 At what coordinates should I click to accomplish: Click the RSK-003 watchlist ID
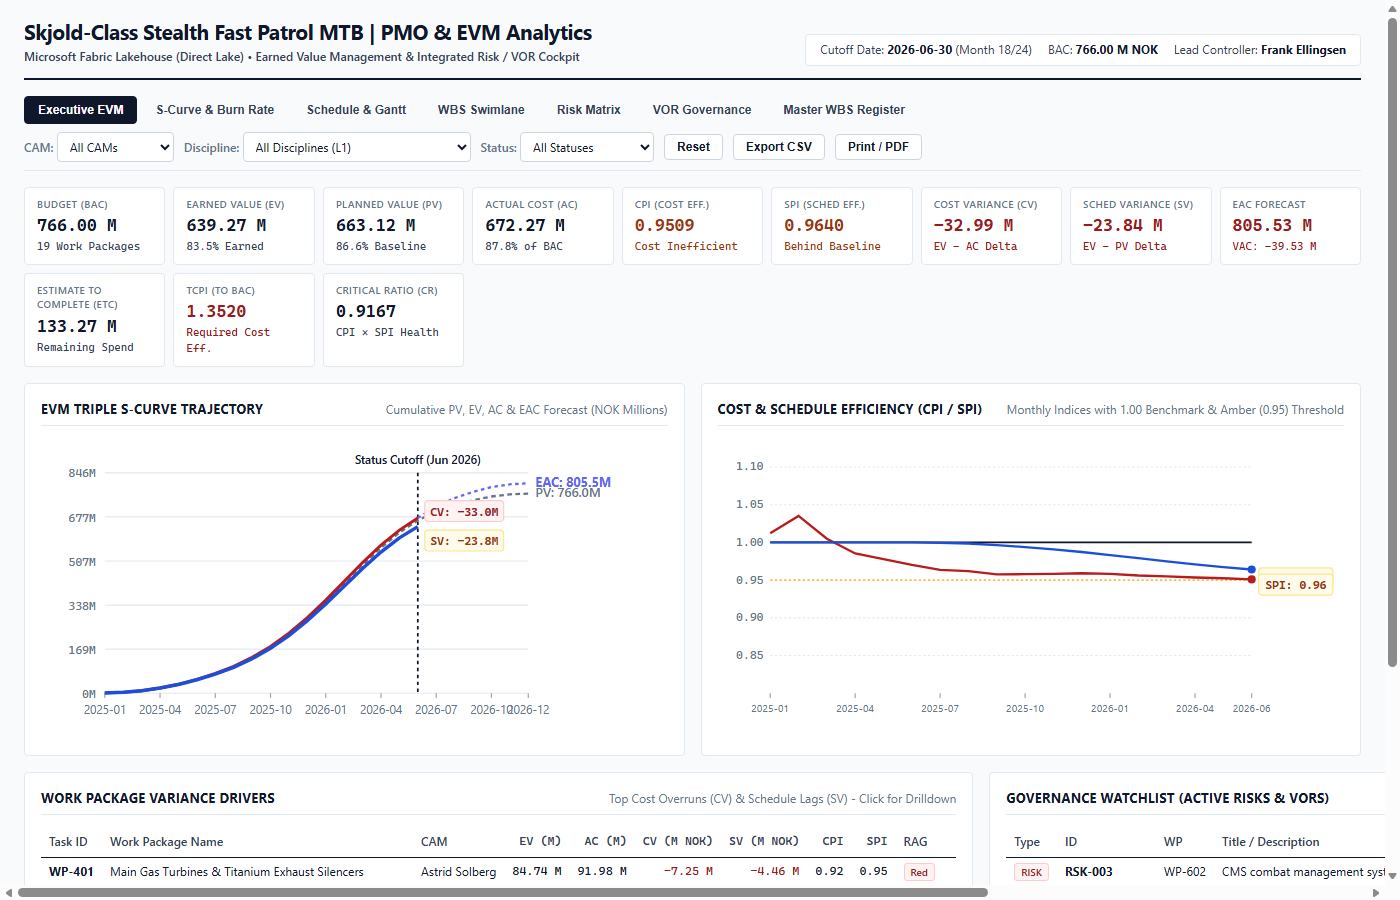(1088, 872)
